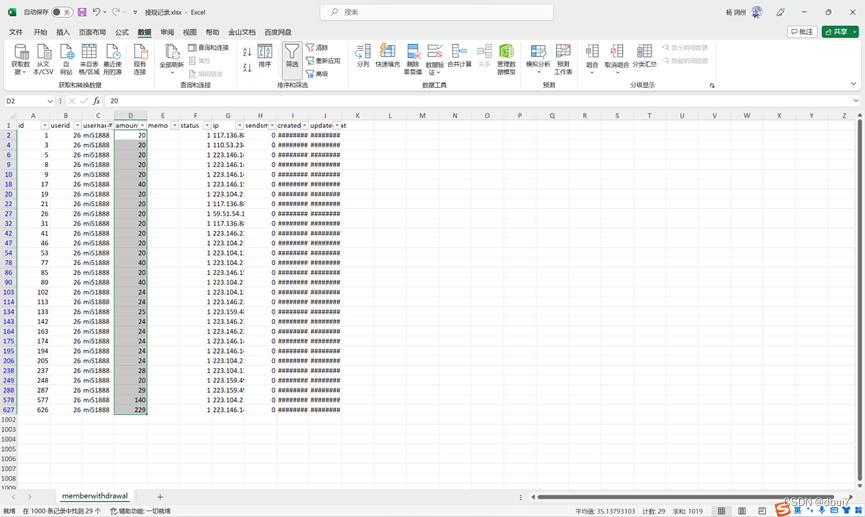The image size is (865, 517).
Task: Add a new sheet with the plus button
Action: click(x=160, y=497)
